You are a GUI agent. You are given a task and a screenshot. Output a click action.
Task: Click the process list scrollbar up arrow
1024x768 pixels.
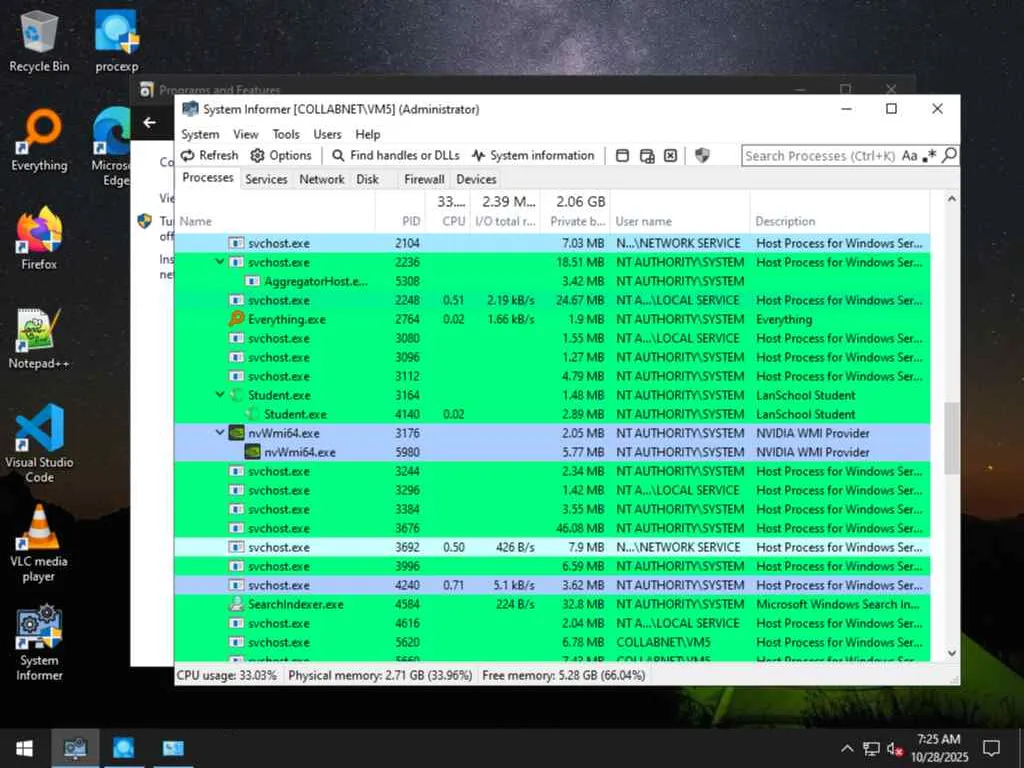pyautogui.click(x=952, y=199)
